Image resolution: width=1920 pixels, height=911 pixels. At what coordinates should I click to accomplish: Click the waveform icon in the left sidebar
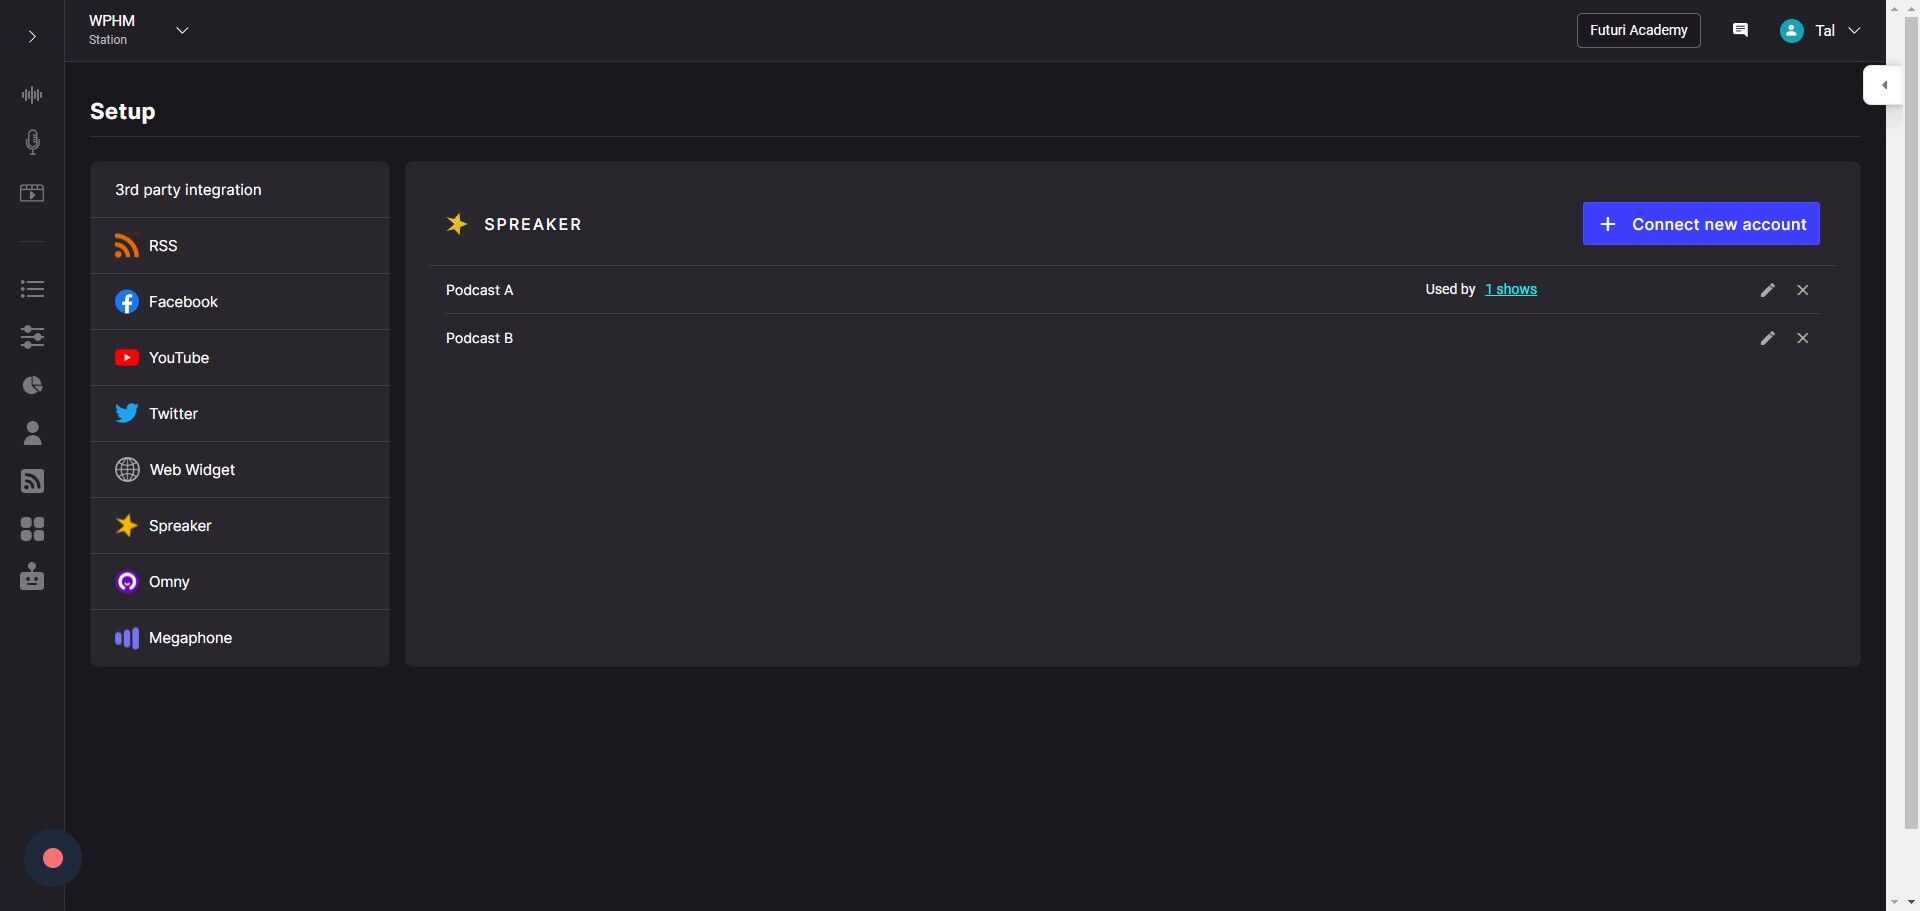tap(32, 95)
